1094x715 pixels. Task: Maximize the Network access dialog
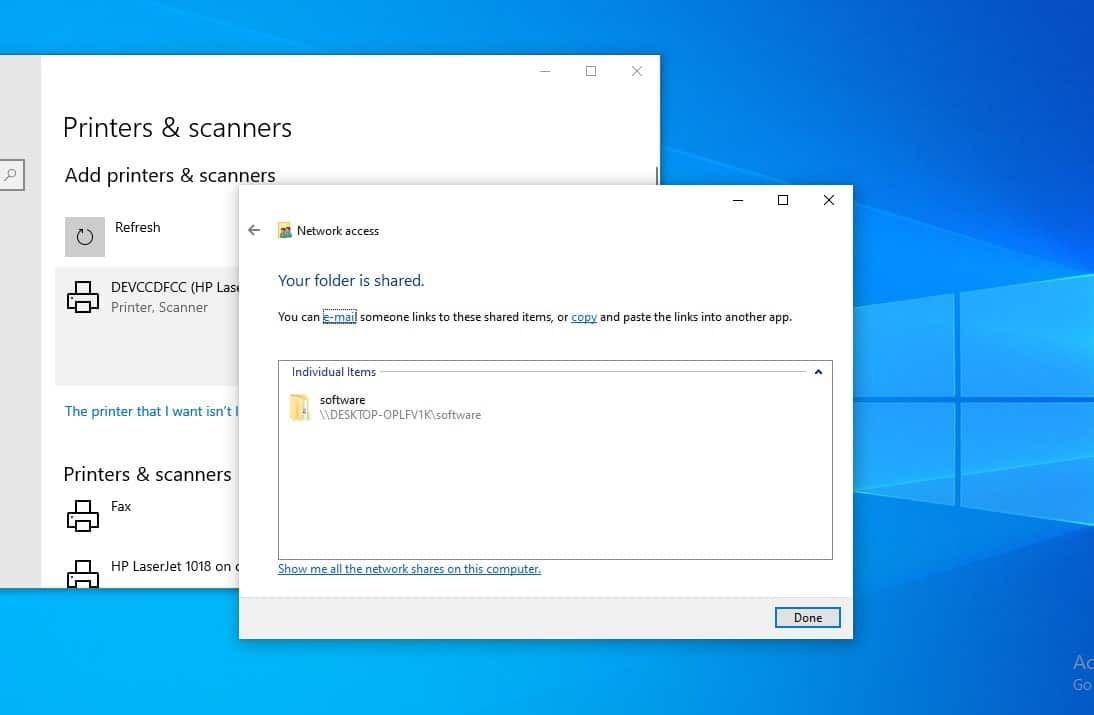pos(783,200)
